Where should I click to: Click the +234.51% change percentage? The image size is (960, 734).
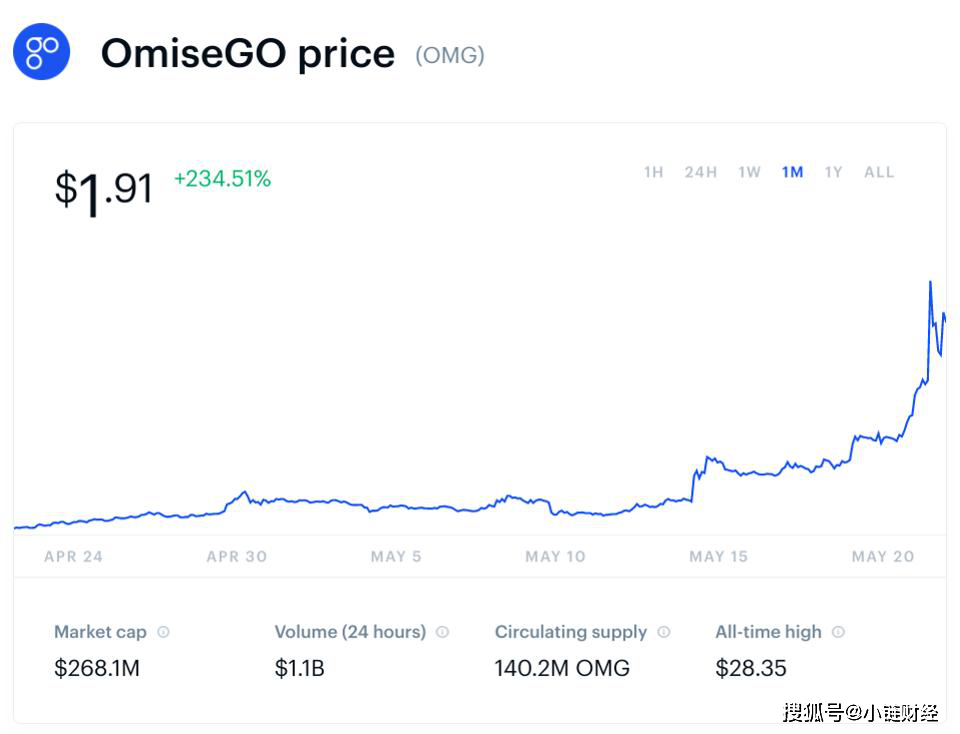pyautogui.click(x=222, y=179)
